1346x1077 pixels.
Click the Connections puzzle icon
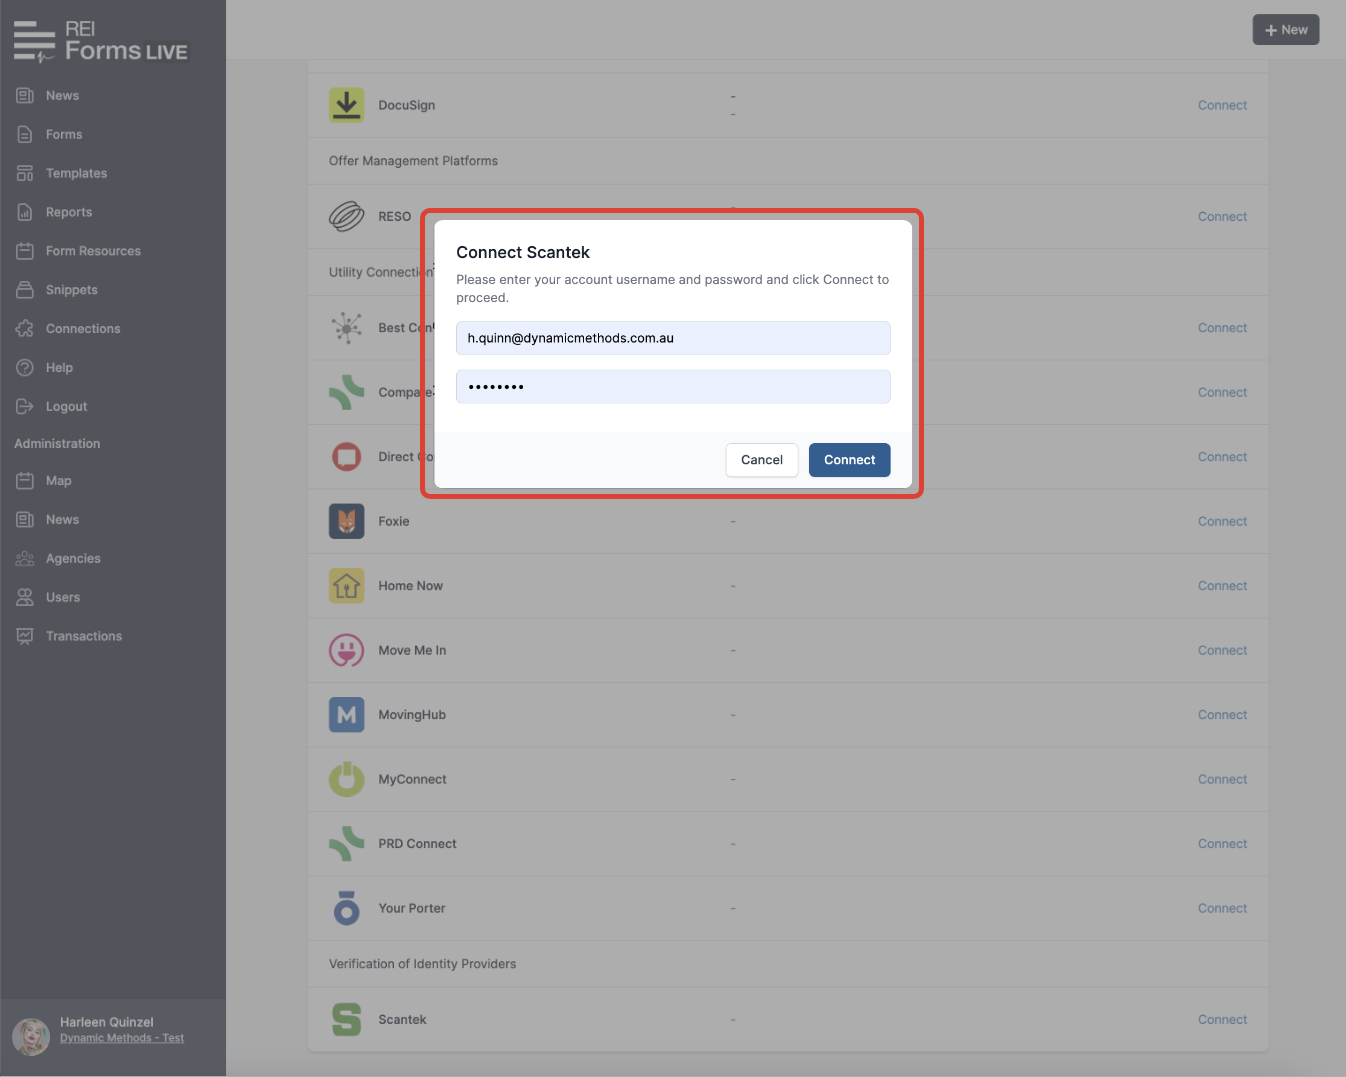25,329
